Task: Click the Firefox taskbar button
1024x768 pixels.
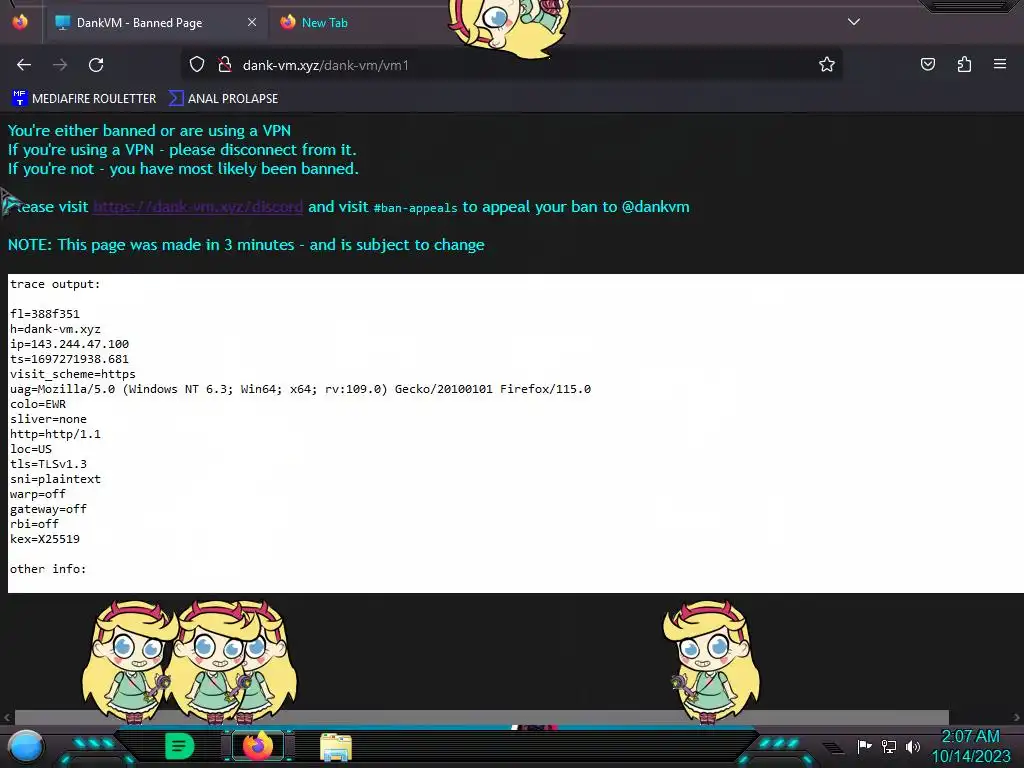Action: coord(257,746)
